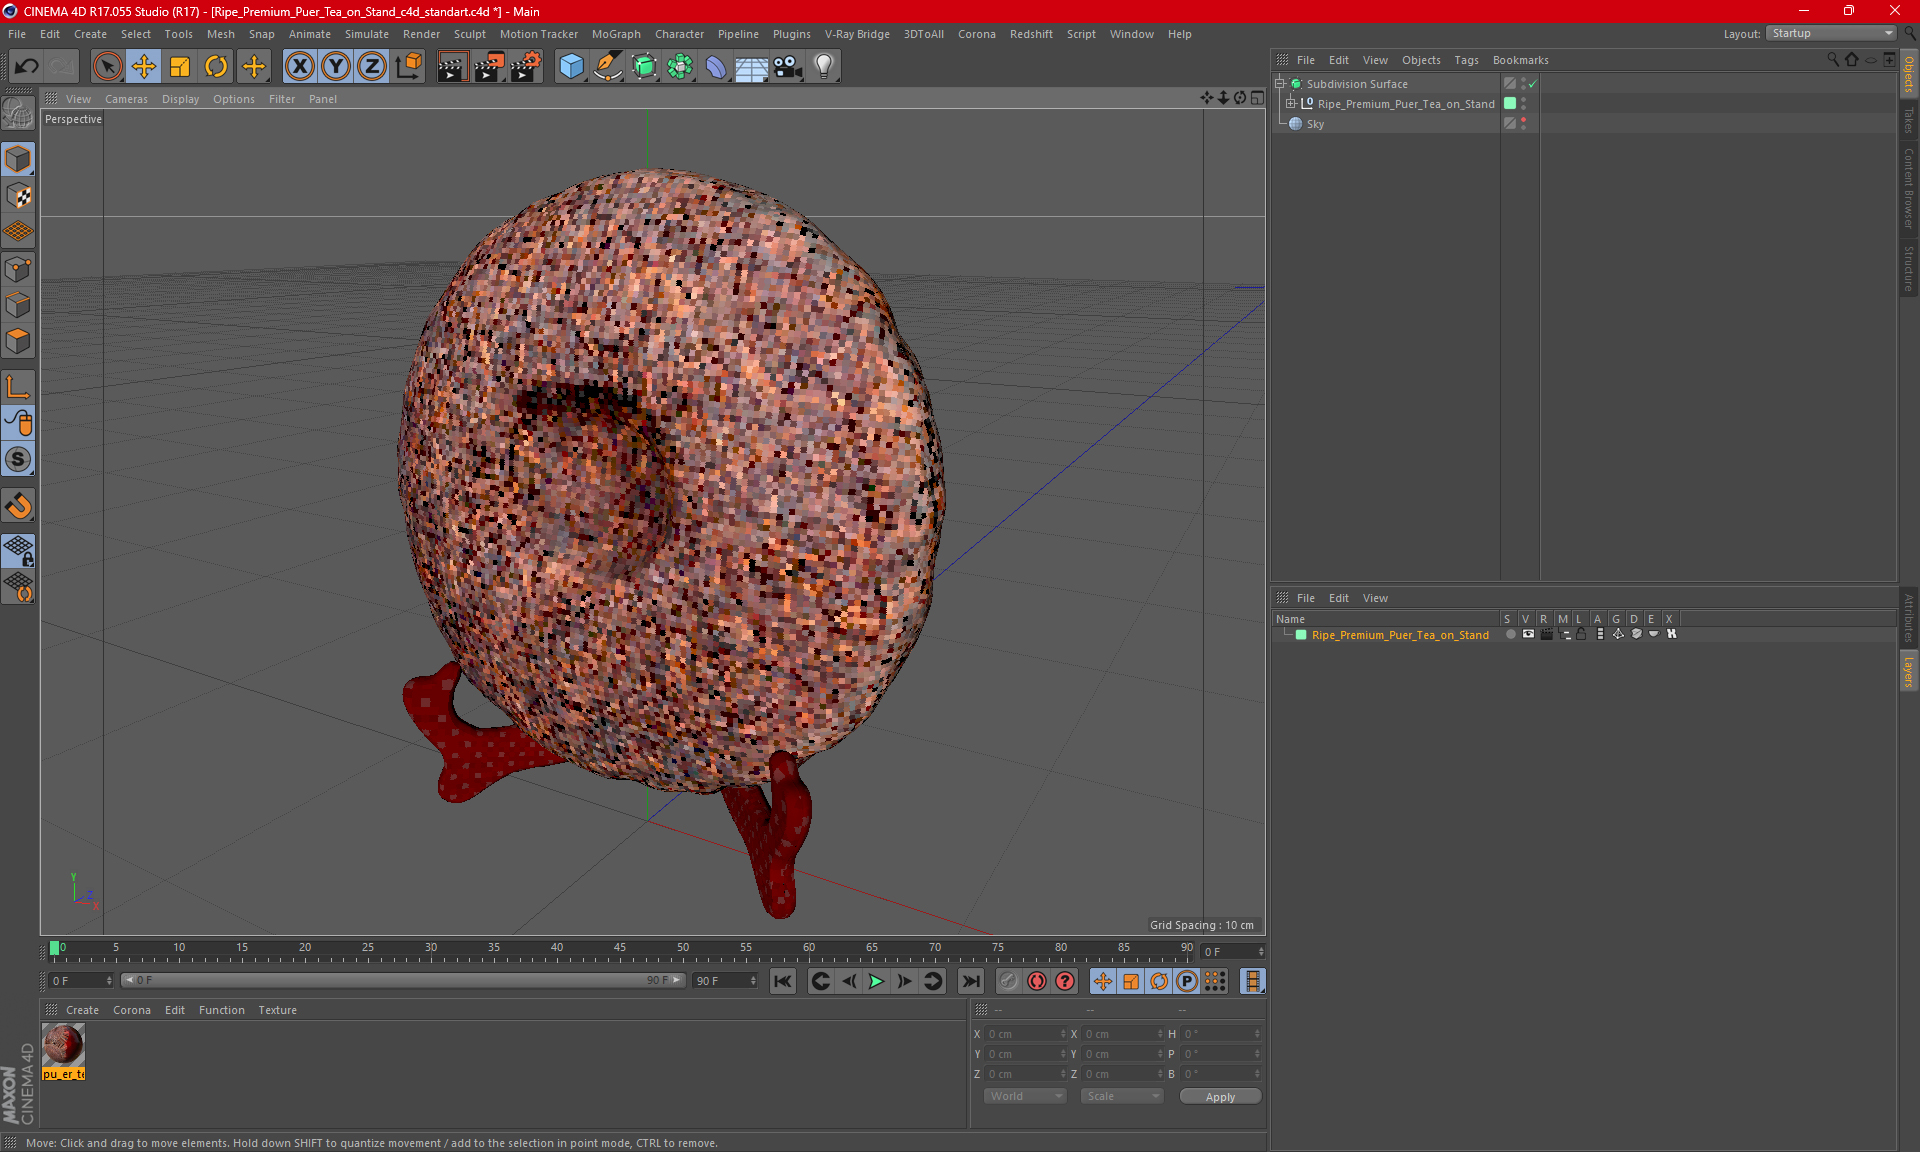This screenshot has width=1920, height=1152.
Task: Select the Live Selection tool
Action: (x=107, y=67)
